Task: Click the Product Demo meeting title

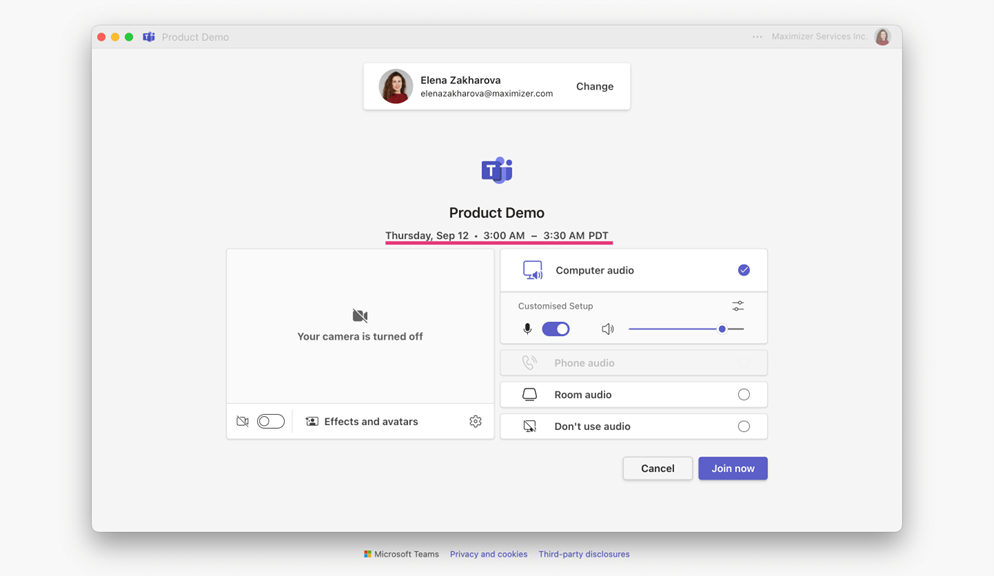Action: pyautogui.click(x=497, y=213)
